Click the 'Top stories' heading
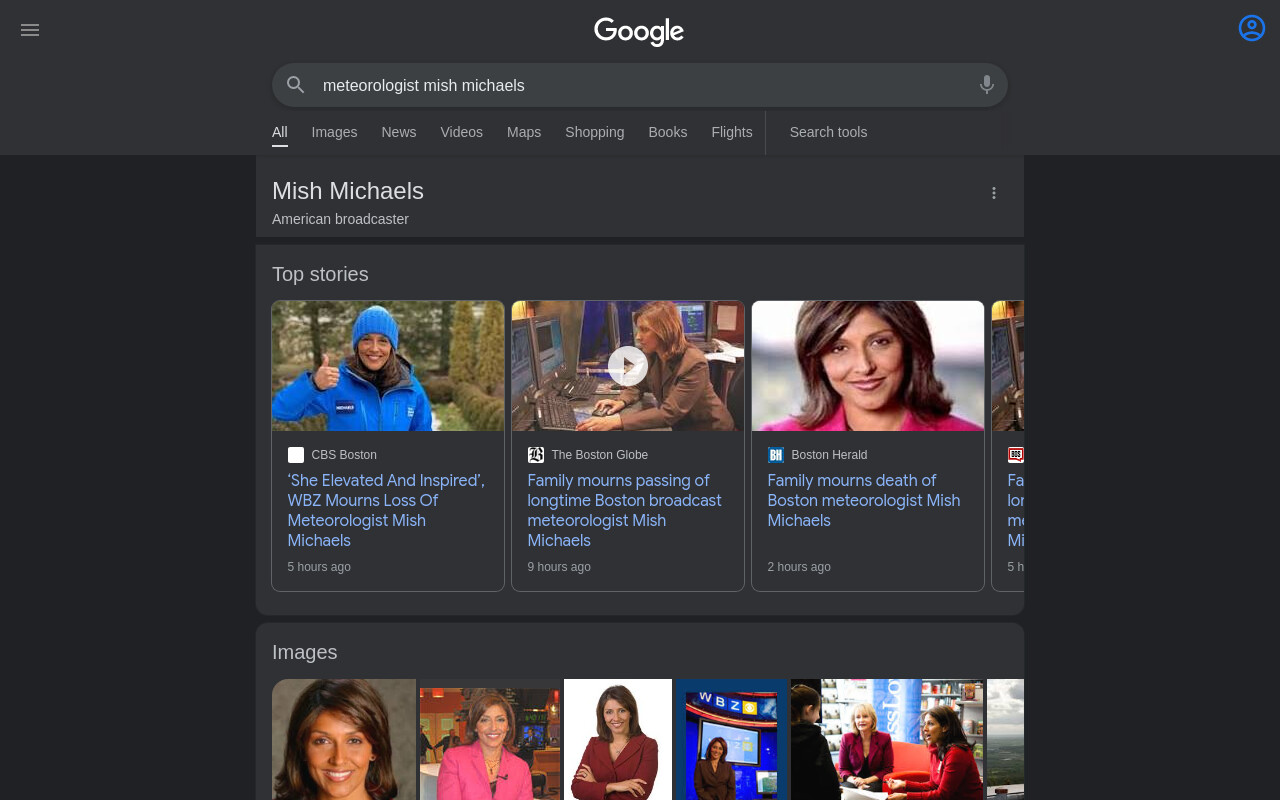This screenshot has height=800, width=1280. tap(320, 274)
